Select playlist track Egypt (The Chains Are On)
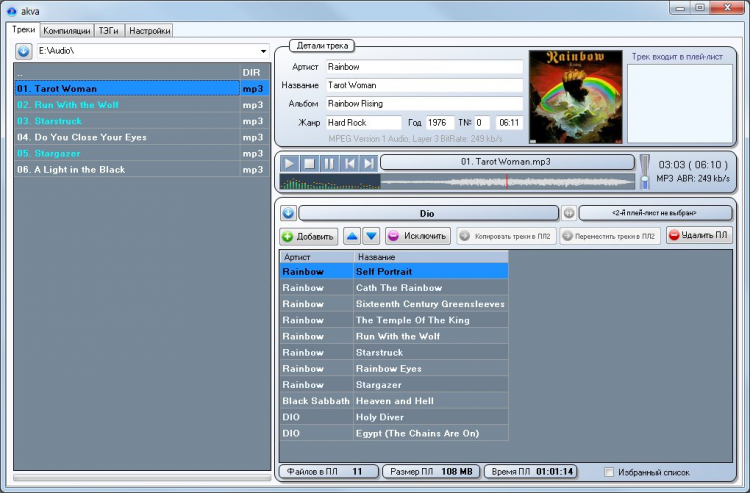The image size is (750, 493). point(394,434)
